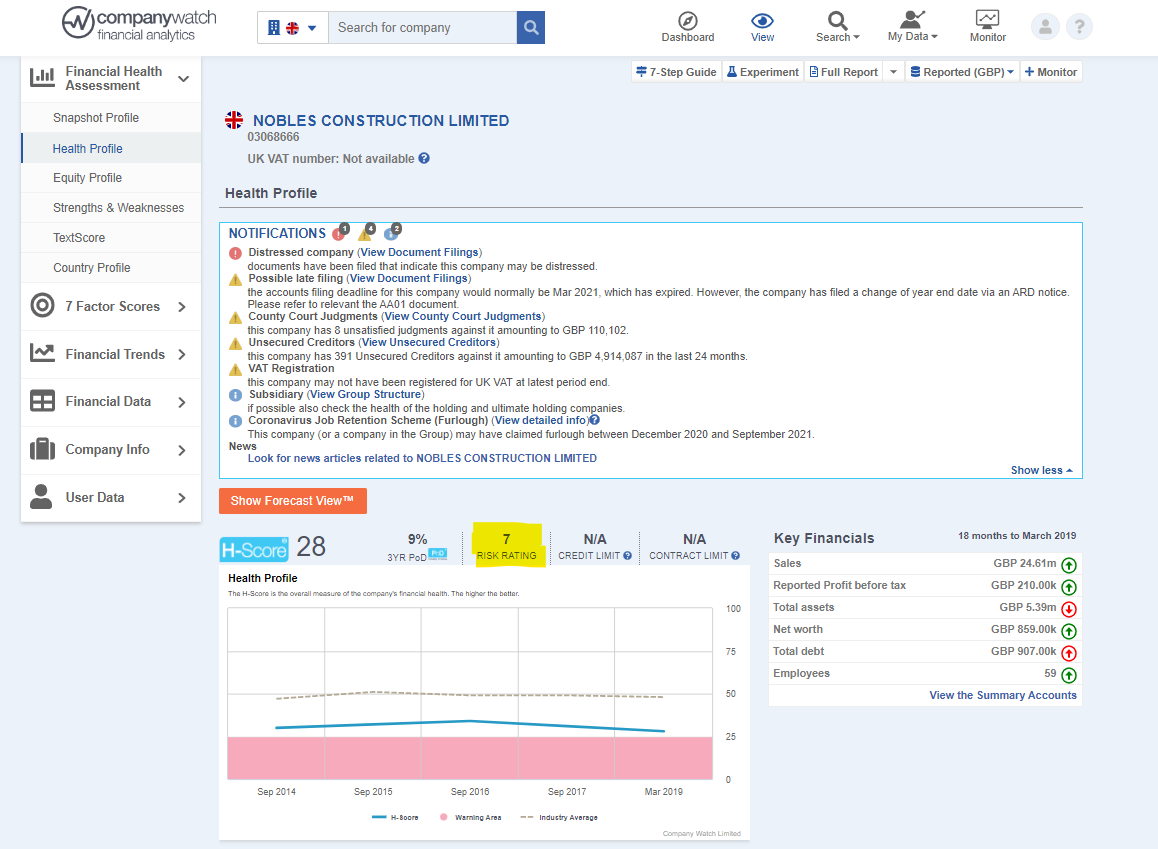Click the blue info notifications badge
Image resolution: width=1158 pixels, height=849 pixels.
click(x=392, y=233)
